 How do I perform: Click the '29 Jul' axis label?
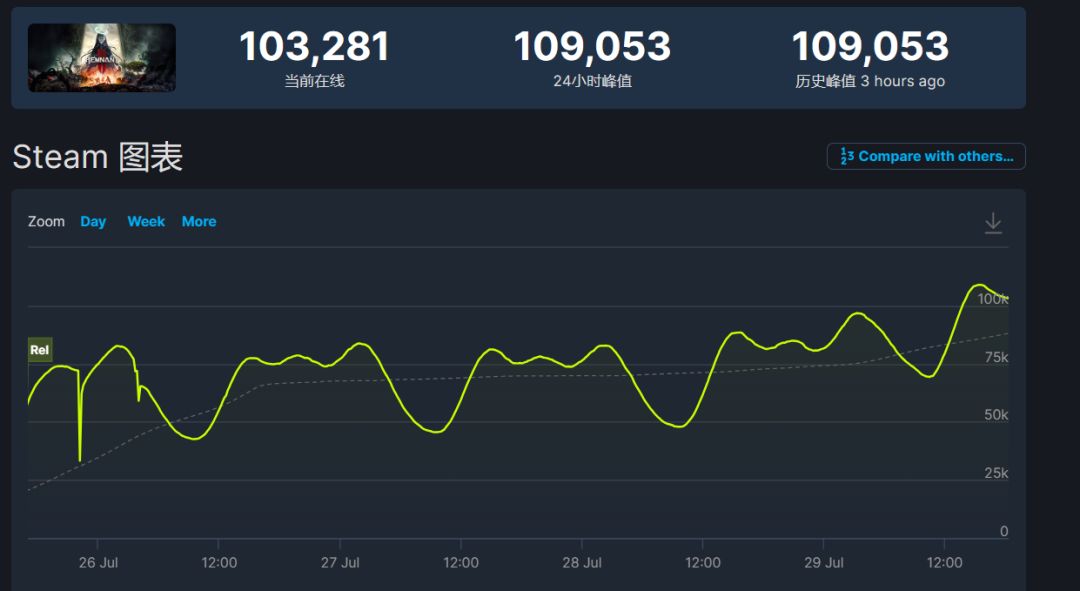[x=824, y=563]
